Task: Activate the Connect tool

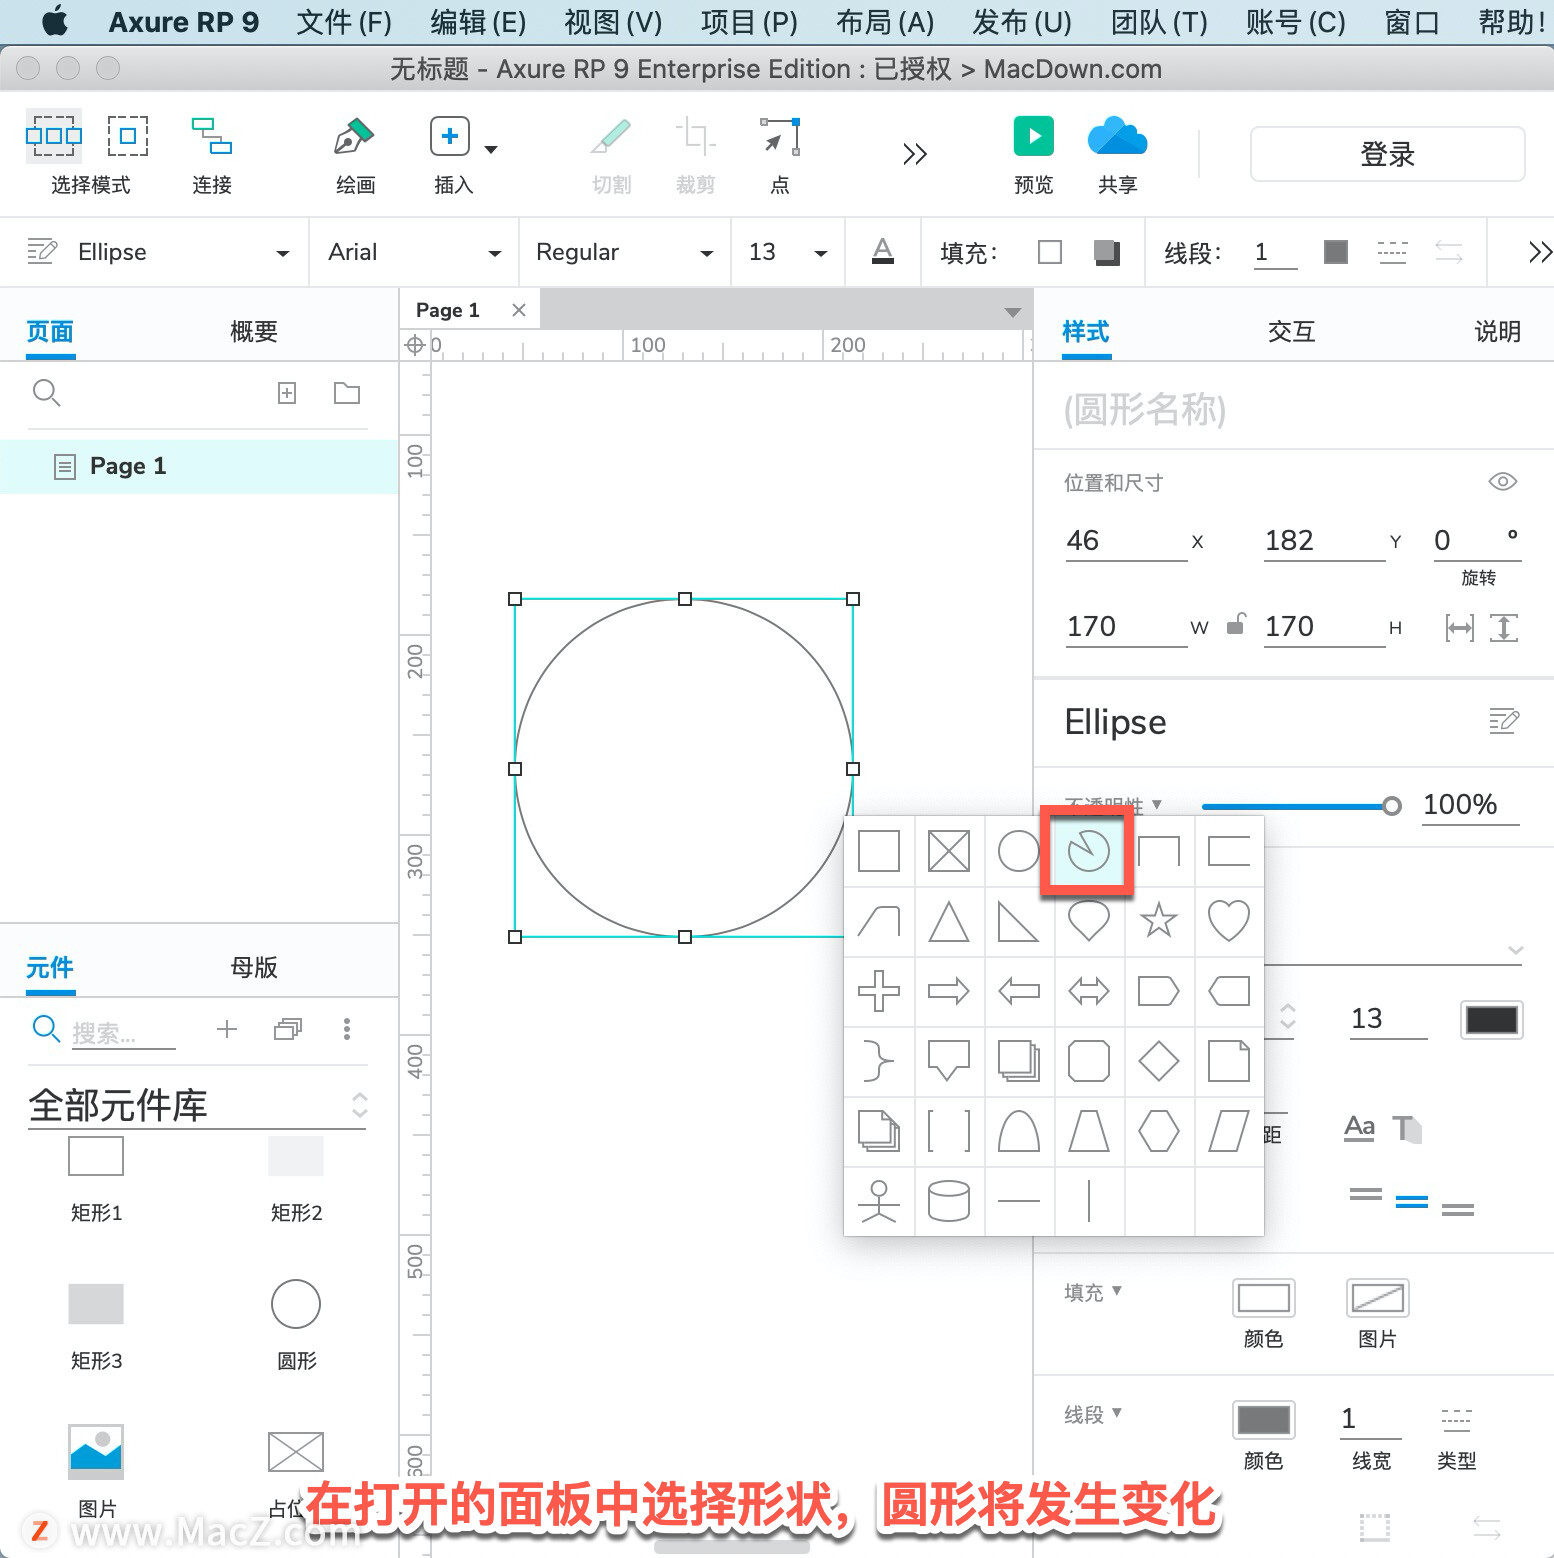Action: tap(212, 155)
